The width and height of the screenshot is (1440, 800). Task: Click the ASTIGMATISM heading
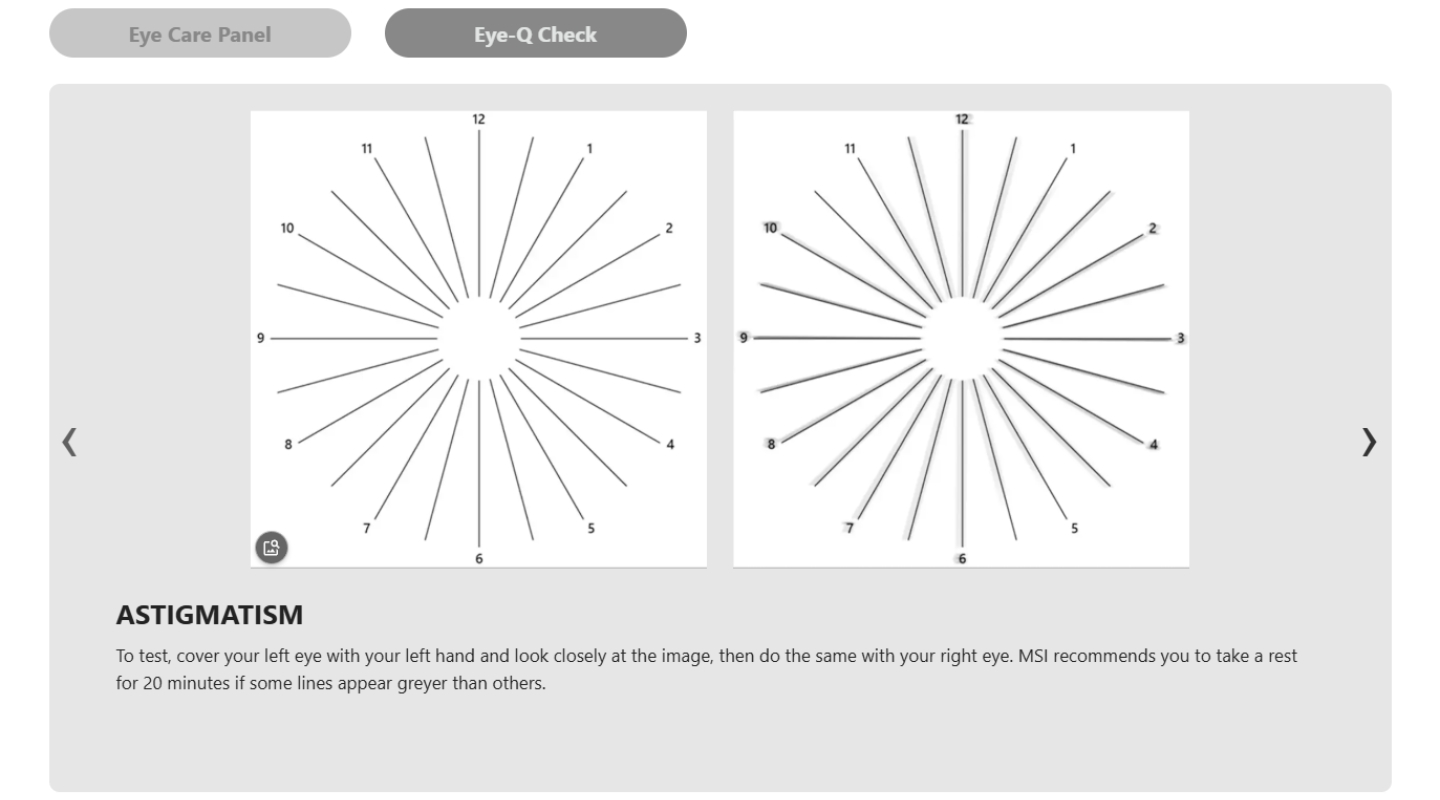click(x=209, y=615)
